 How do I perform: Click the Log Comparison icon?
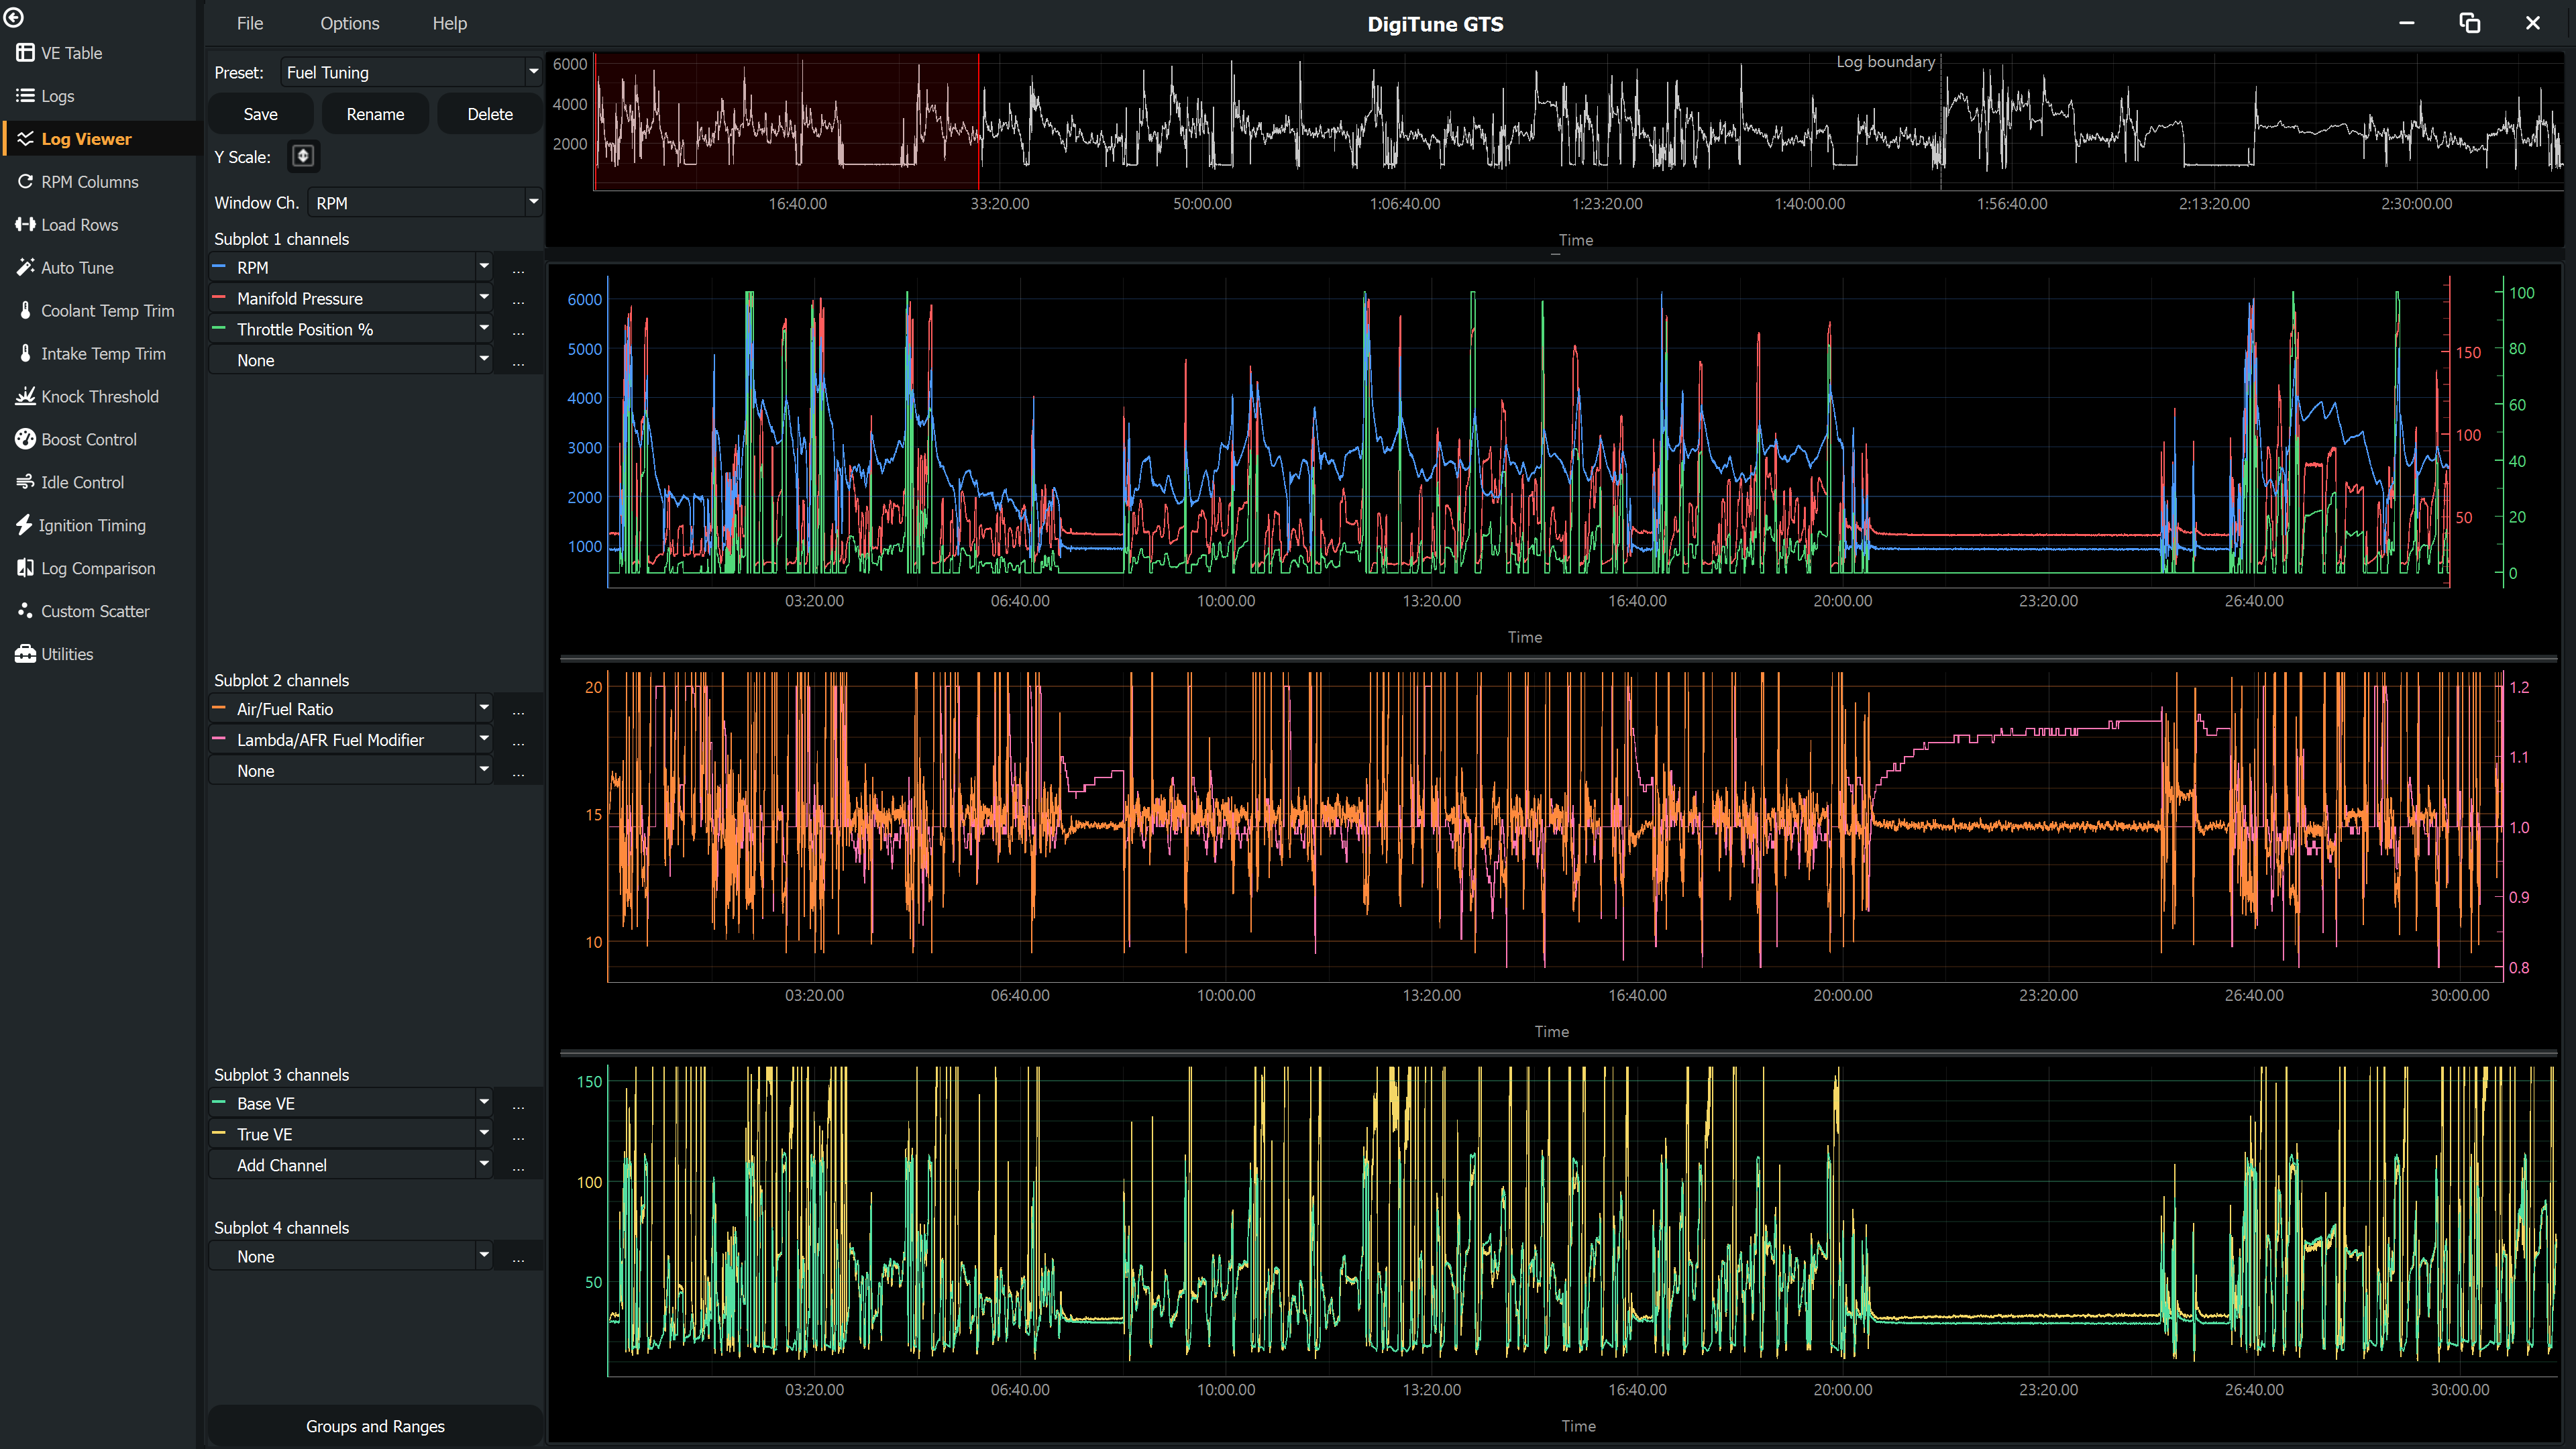(25, 569)
